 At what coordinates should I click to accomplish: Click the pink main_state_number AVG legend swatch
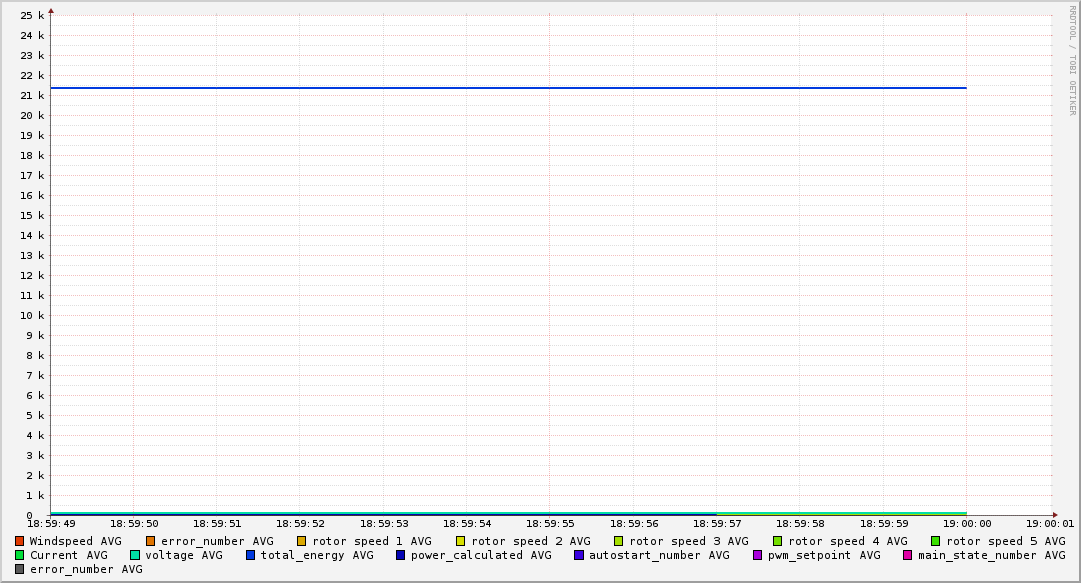(x=908, y=555)
